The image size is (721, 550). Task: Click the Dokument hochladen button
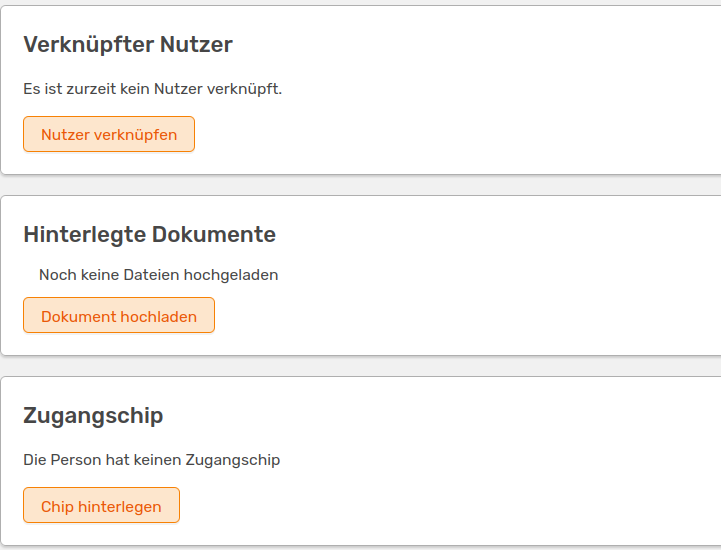click(119, 316)
